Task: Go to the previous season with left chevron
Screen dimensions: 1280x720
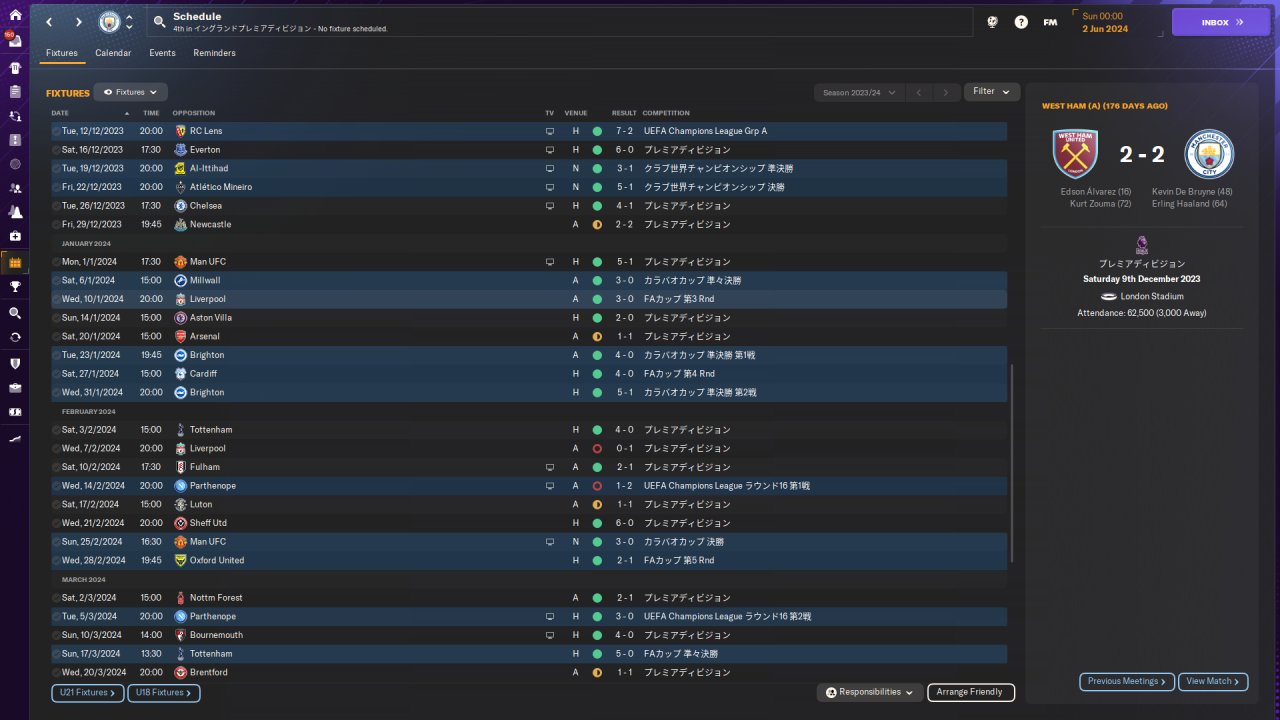Action: point(919,92)
